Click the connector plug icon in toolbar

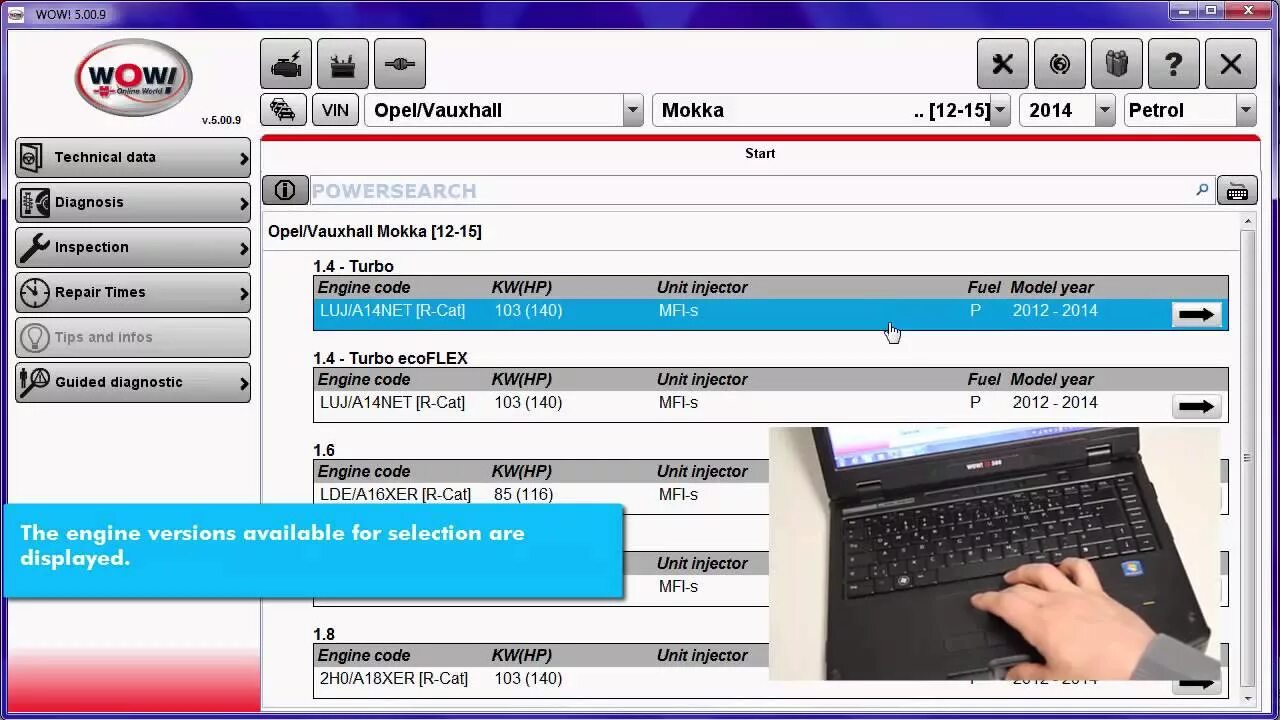click(400, 65)
